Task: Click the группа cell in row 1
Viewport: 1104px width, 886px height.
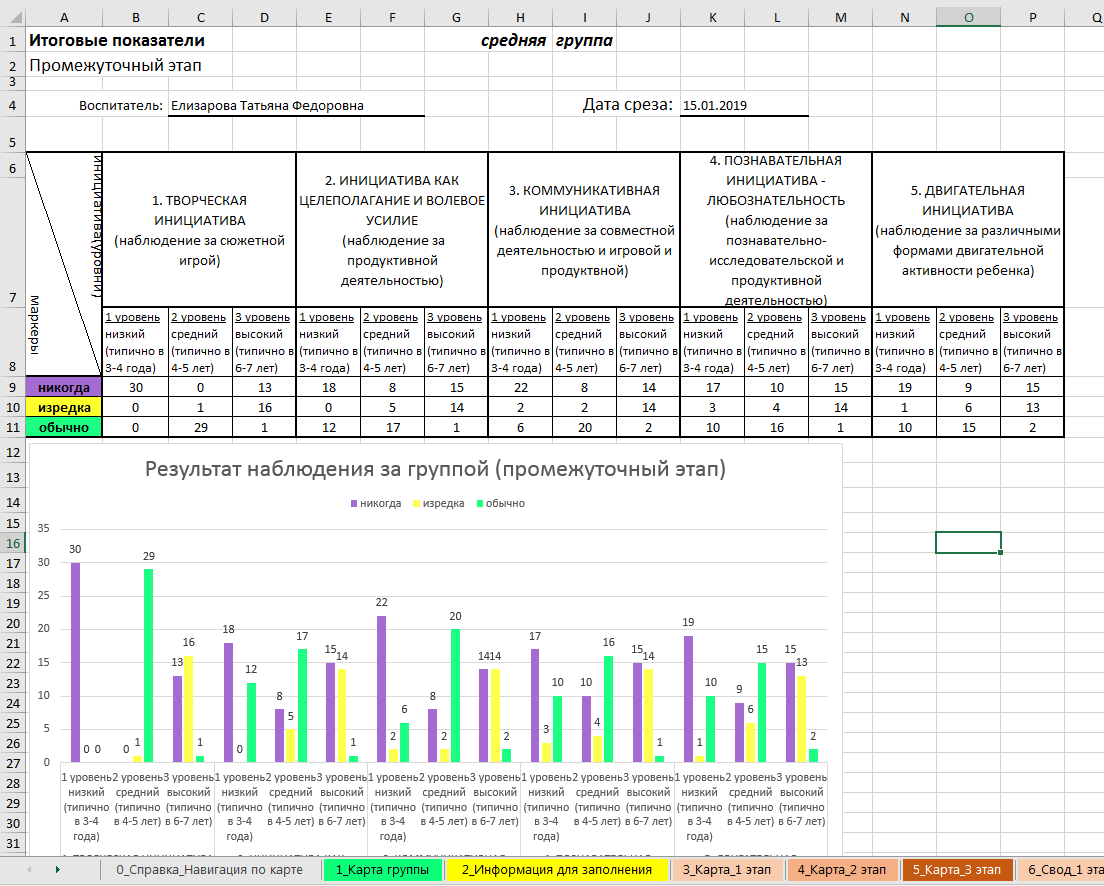Action: [584, 41]
